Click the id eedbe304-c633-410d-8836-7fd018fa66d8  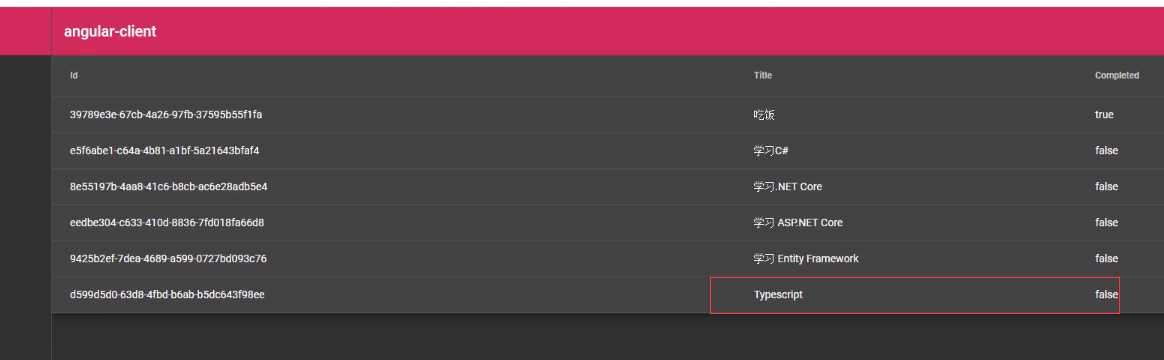167,223
